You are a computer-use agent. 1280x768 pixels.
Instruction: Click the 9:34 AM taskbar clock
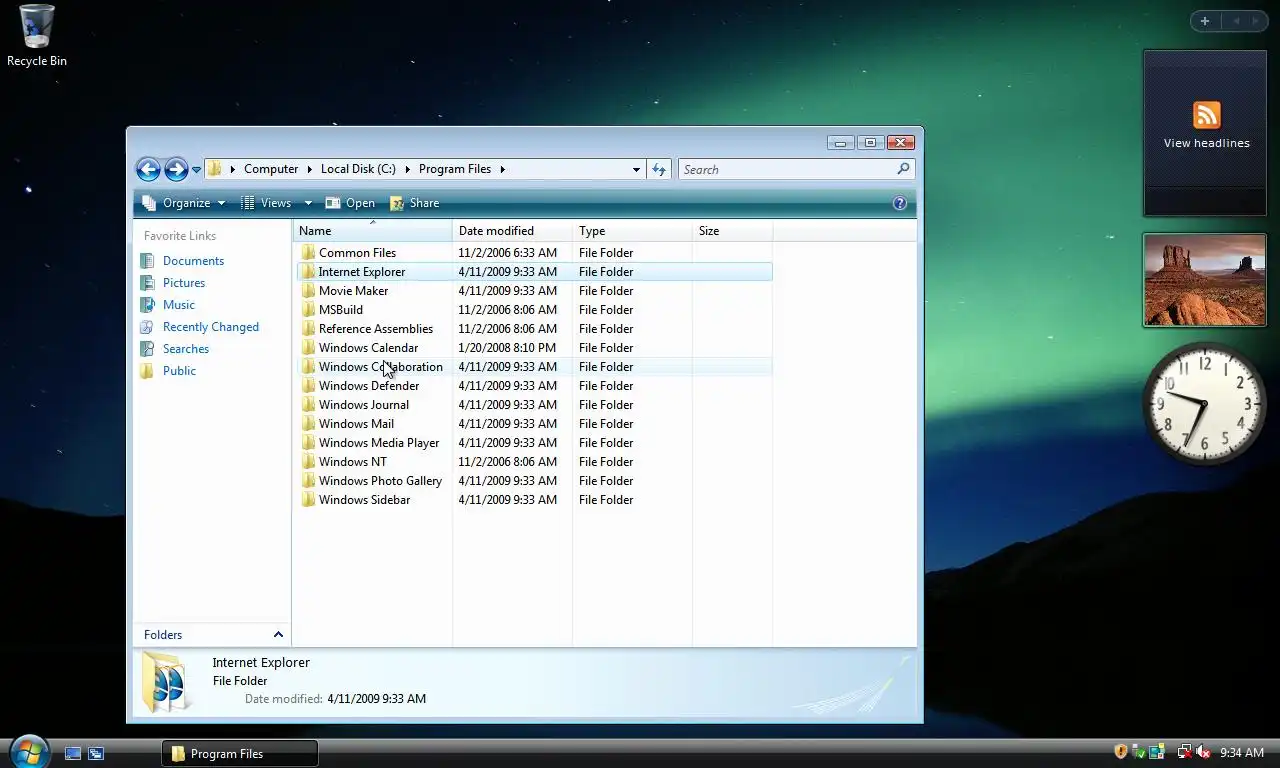[1242, 753]
